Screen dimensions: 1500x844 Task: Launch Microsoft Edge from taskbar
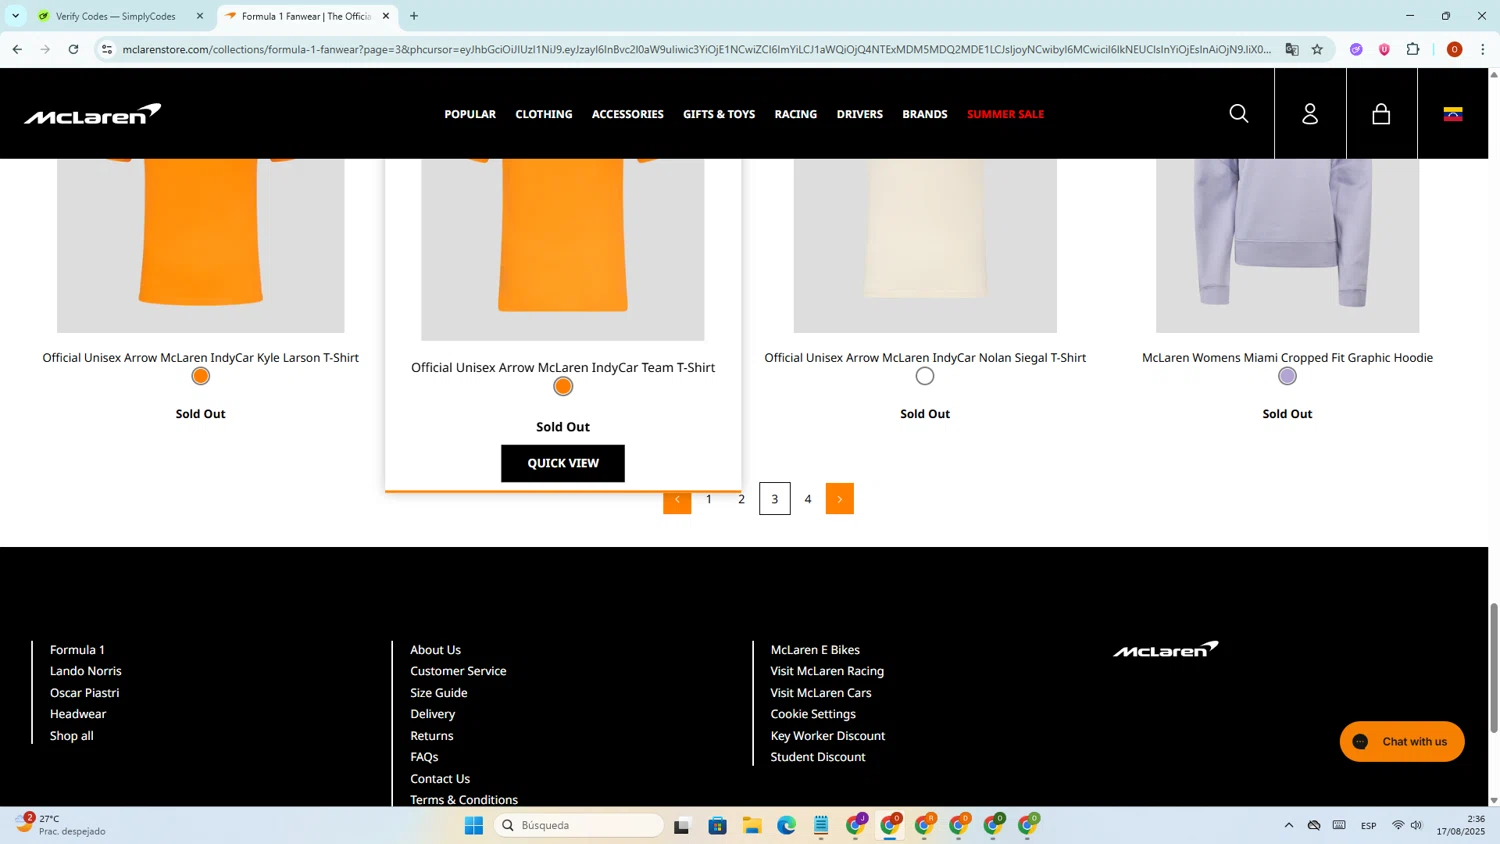(x=786, y=825)
